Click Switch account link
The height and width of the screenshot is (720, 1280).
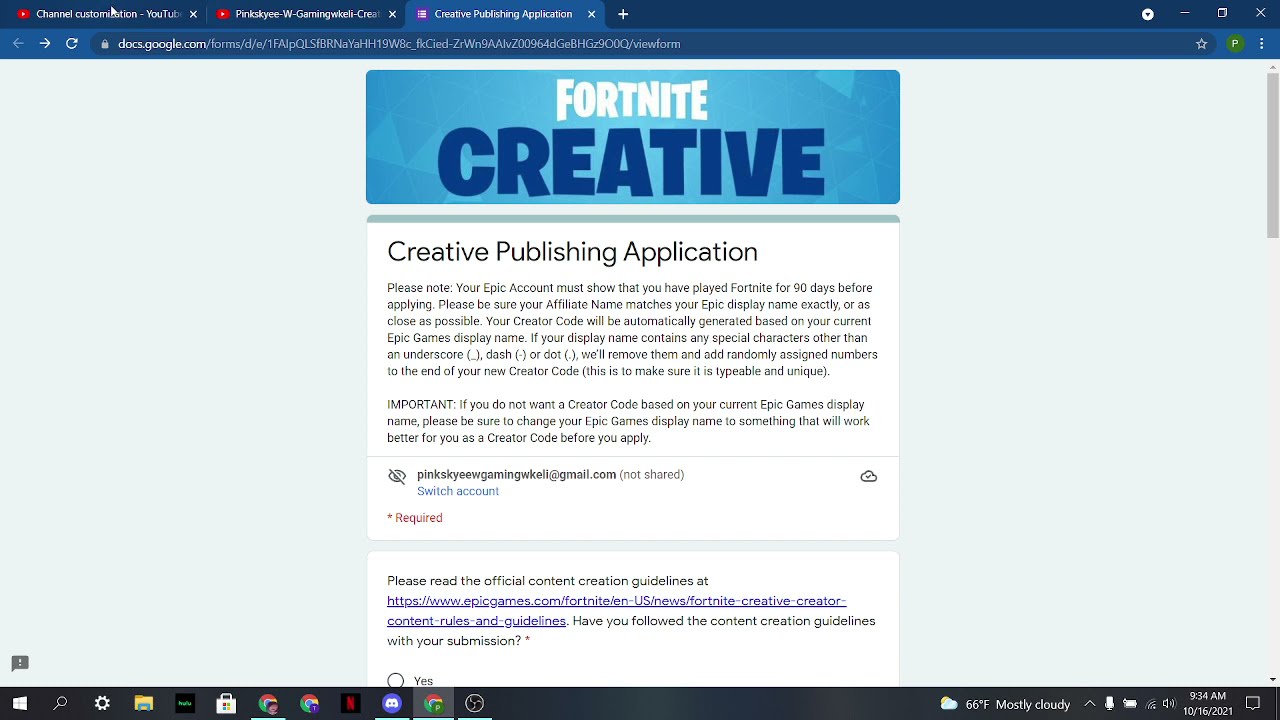(x=458, y=491)
